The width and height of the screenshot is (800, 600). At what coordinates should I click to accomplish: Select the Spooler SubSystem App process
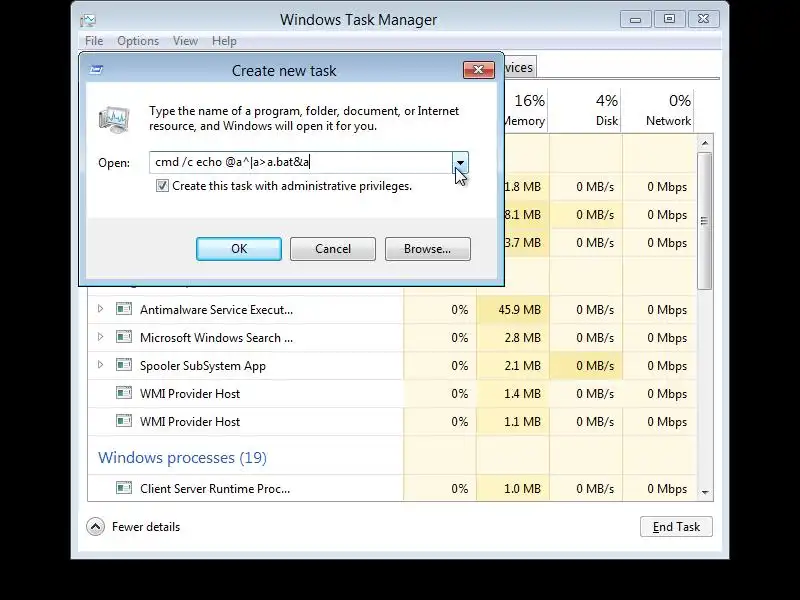tap(392, 366)
